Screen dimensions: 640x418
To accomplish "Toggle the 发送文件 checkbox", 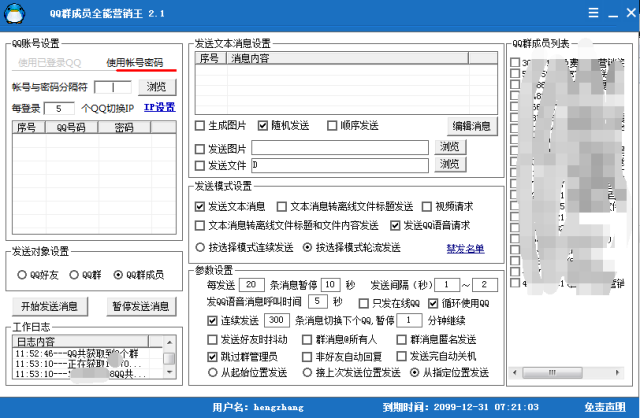I will [x=200, y=166].
